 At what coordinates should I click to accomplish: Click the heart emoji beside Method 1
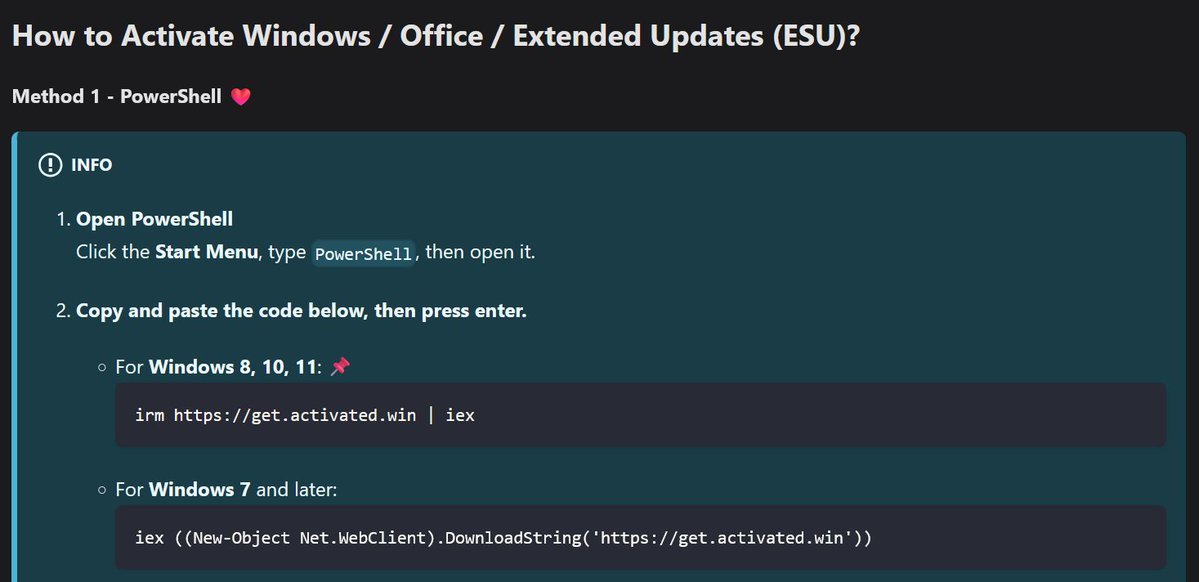[x=240, y=97]
